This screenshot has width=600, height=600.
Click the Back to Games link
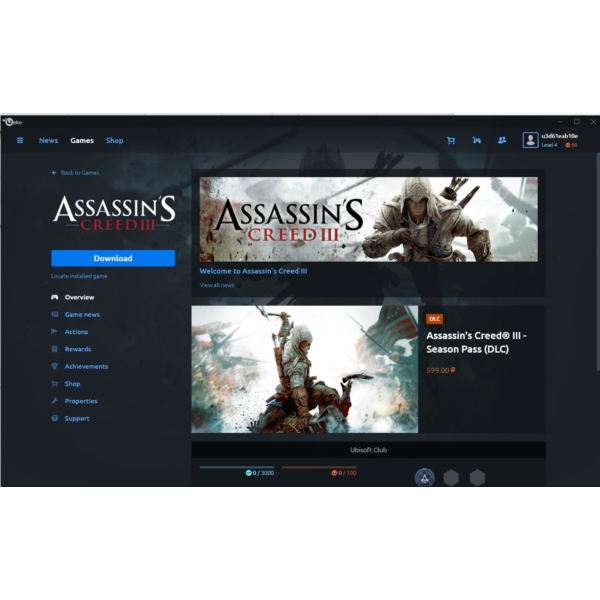coord(80,173)
